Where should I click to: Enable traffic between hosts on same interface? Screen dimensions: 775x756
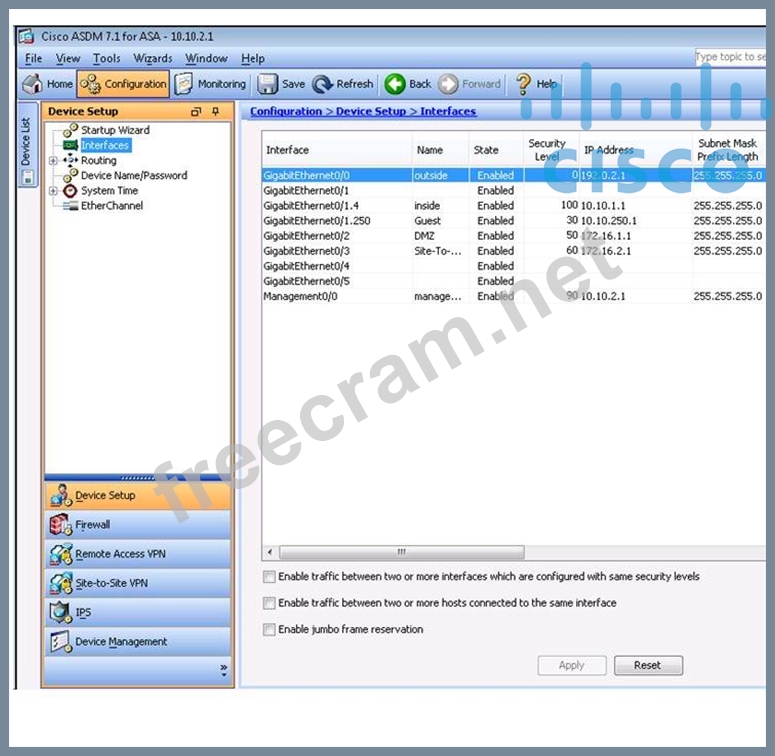(x=269, y=603)
